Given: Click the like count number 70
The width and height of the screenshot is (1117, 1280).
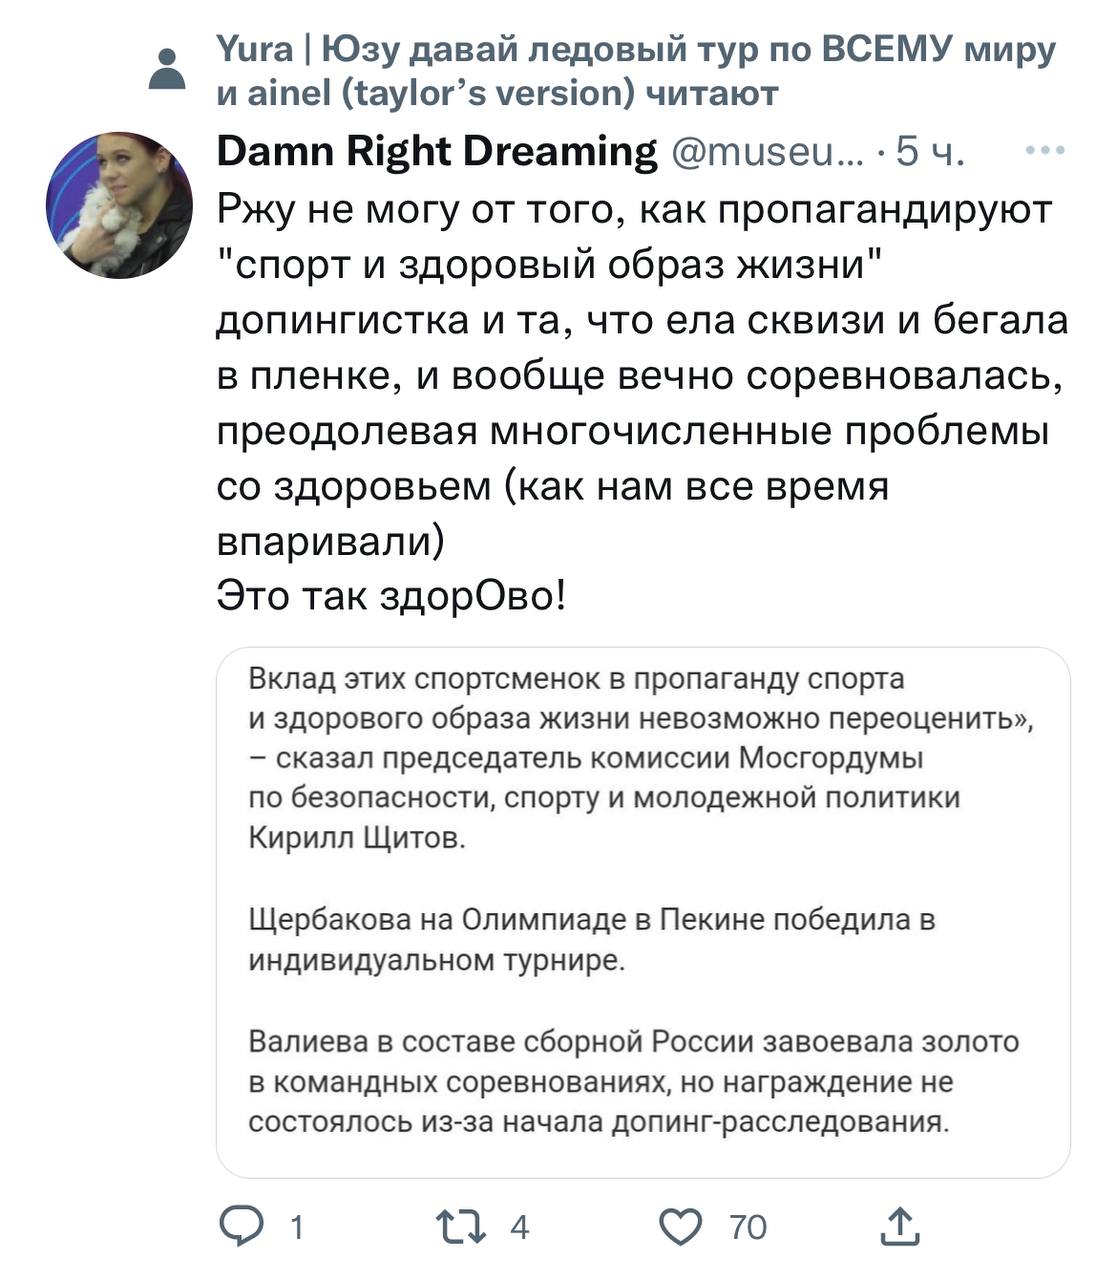Looking at the screenshot, I should tap(748, 1227).
